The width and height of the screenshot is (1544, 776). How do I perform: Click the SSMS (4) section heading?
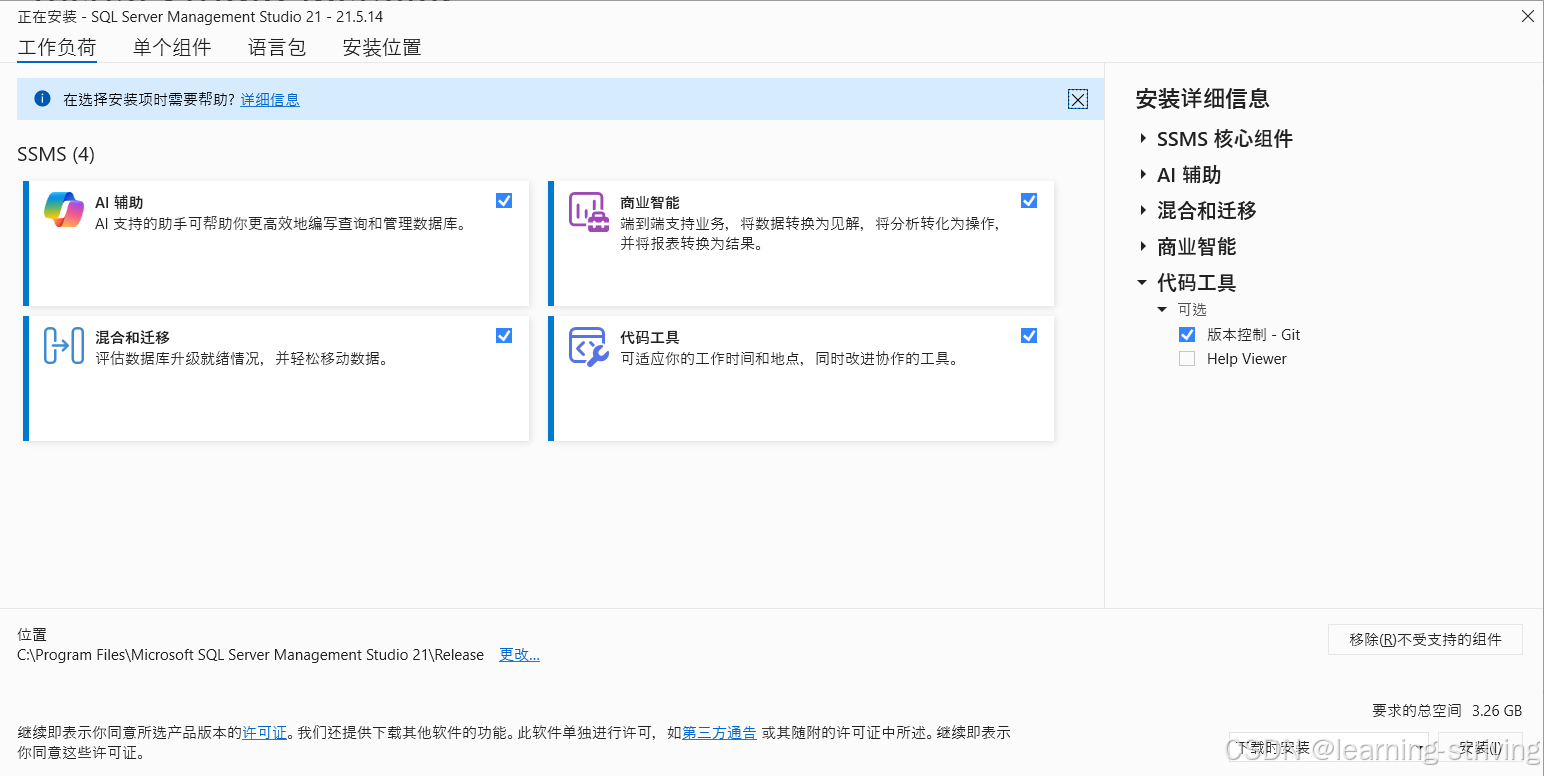click(56, 154)
